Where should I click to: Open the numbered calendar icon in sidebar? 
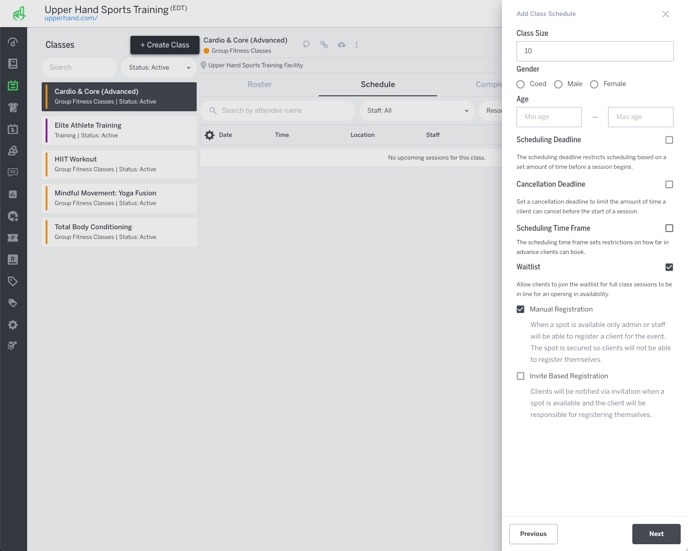click(x=13, y=129)
